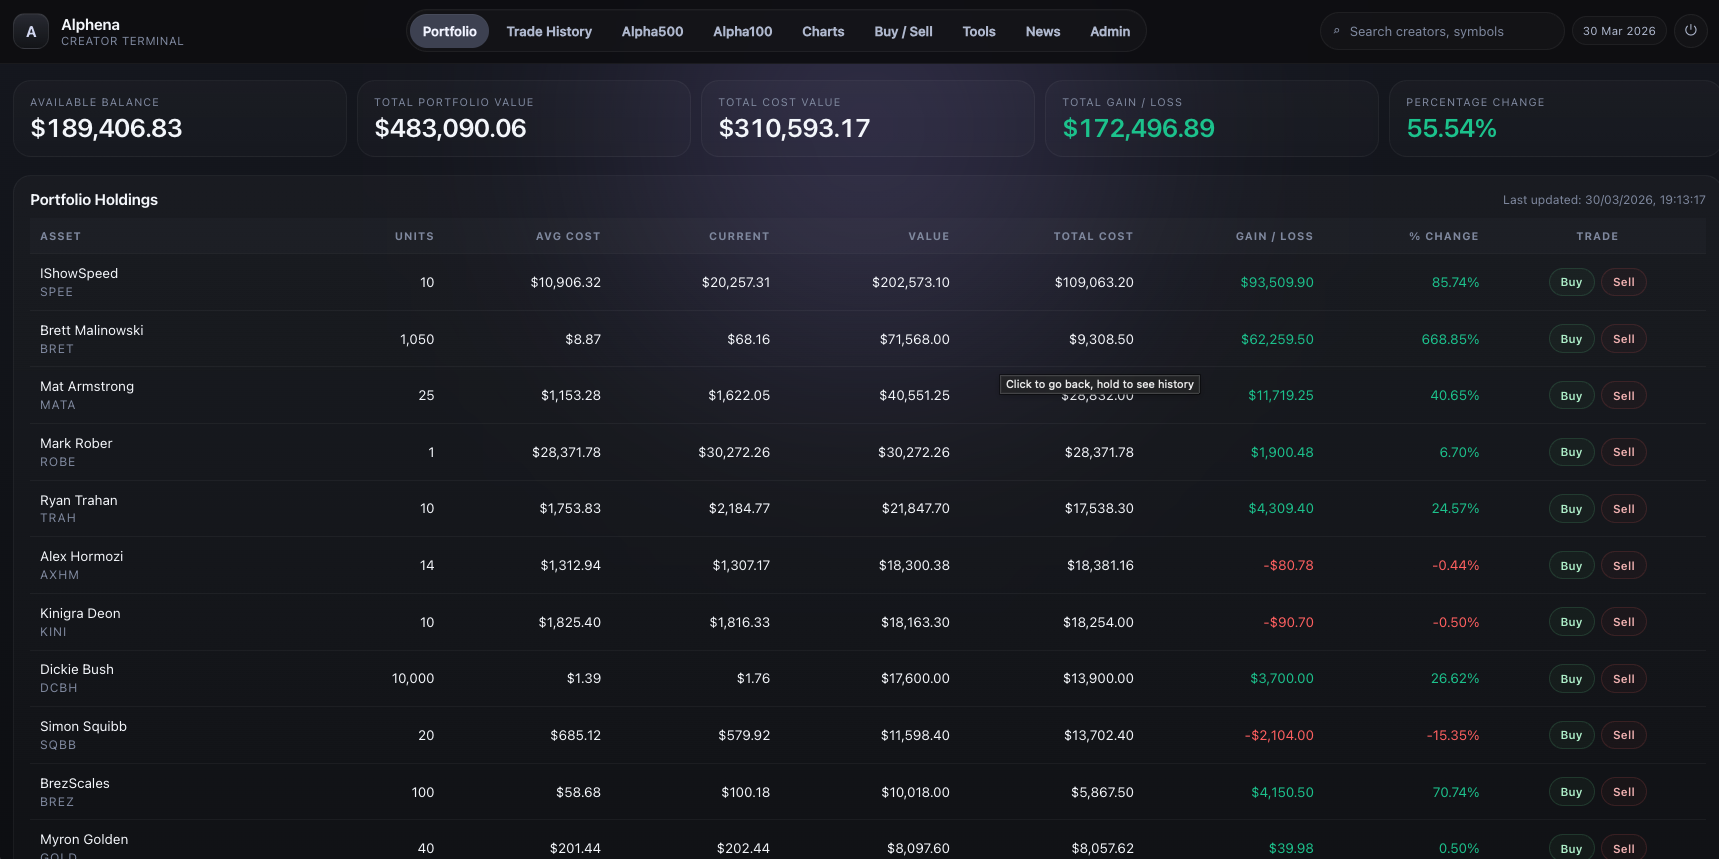
Task: Sell Alex Hormozi AXHM
Action: [x=1624, y=566]
